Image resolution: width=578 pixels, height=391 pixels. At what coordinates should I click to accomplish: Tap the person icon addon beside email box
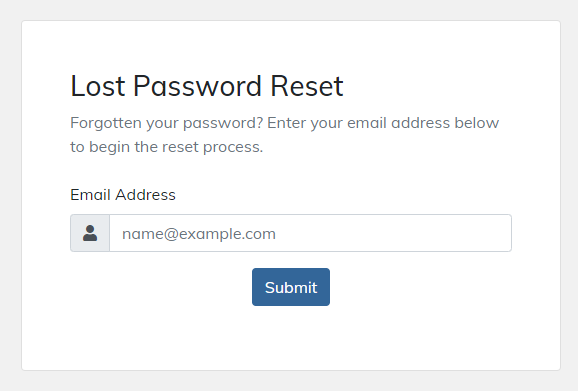(x=90, y=233)
